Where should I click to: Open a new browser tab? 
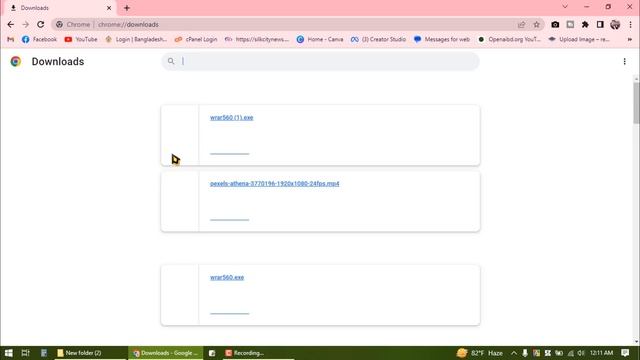(127, 8)
